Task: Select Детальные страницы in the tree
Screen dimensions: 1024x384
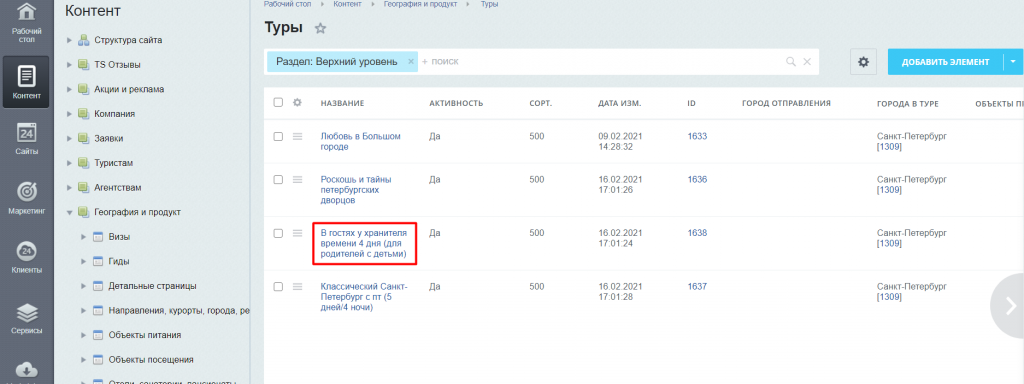Action: coord(153,286)
